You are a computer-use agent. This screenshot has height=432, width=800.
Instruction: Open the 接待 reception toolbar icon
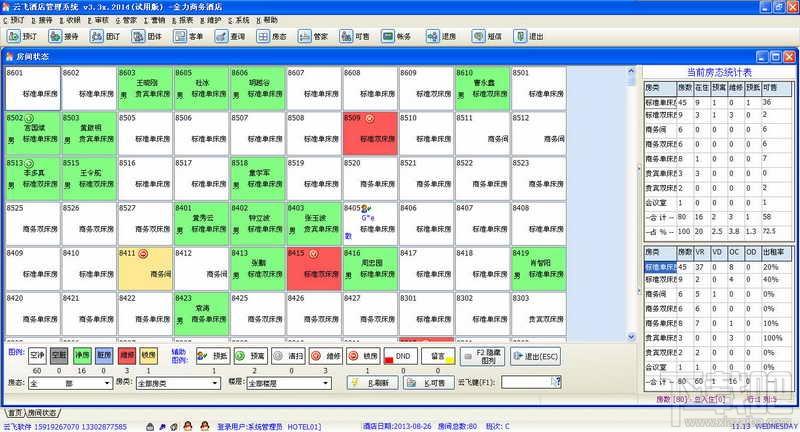(x=64, y=36)
